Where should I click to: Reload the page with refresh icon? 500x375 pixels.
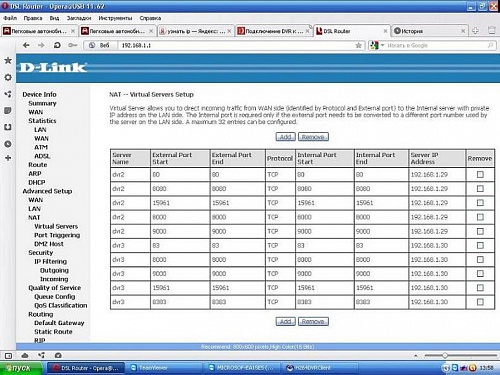[57, 45]
